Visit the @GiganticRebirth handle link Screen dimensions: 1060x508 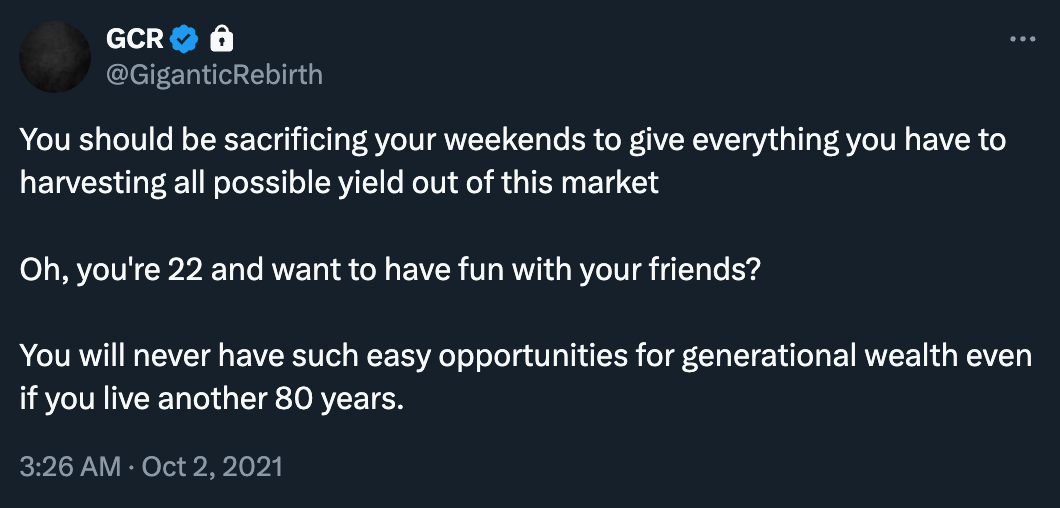(x=214, y=74)
